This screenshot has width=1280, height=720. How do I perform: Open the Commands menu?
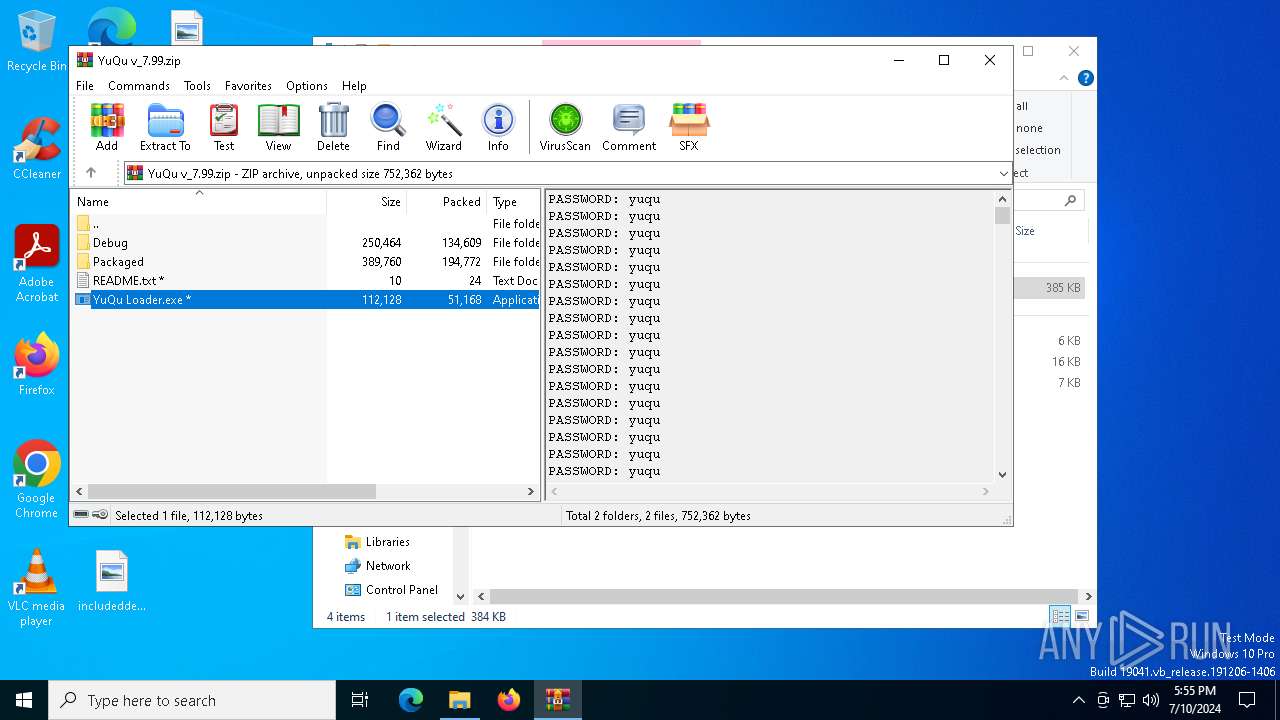(139, 86)
